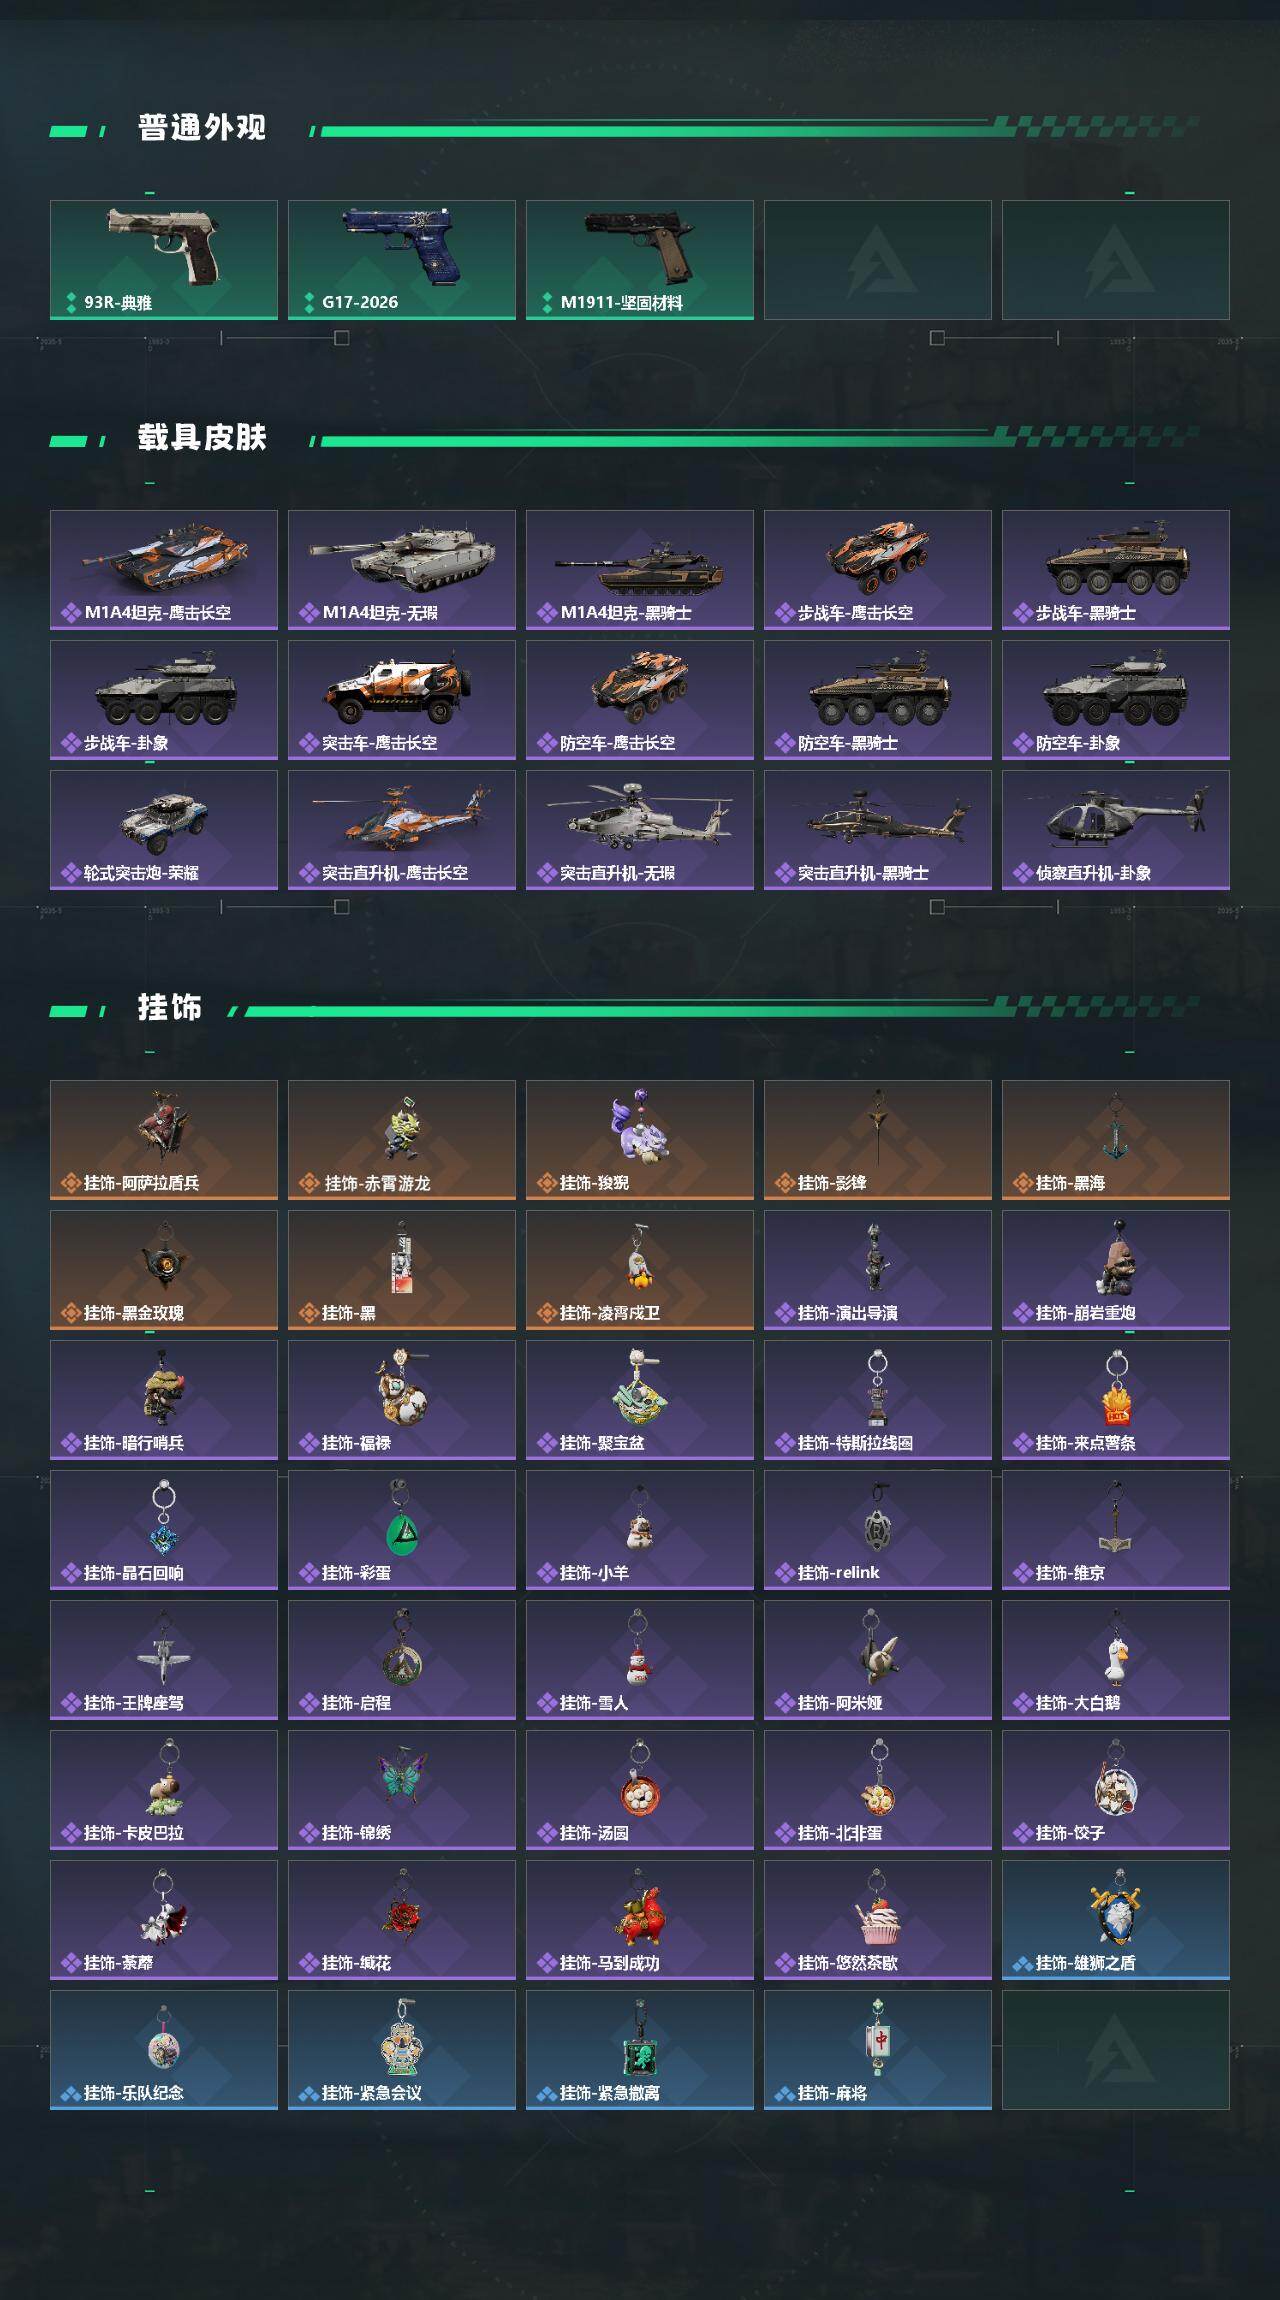The image size is (1280, 2300).
Task: Choose the 突击直升机-无瑕 helicopter skin
Action: coord(640,830)
